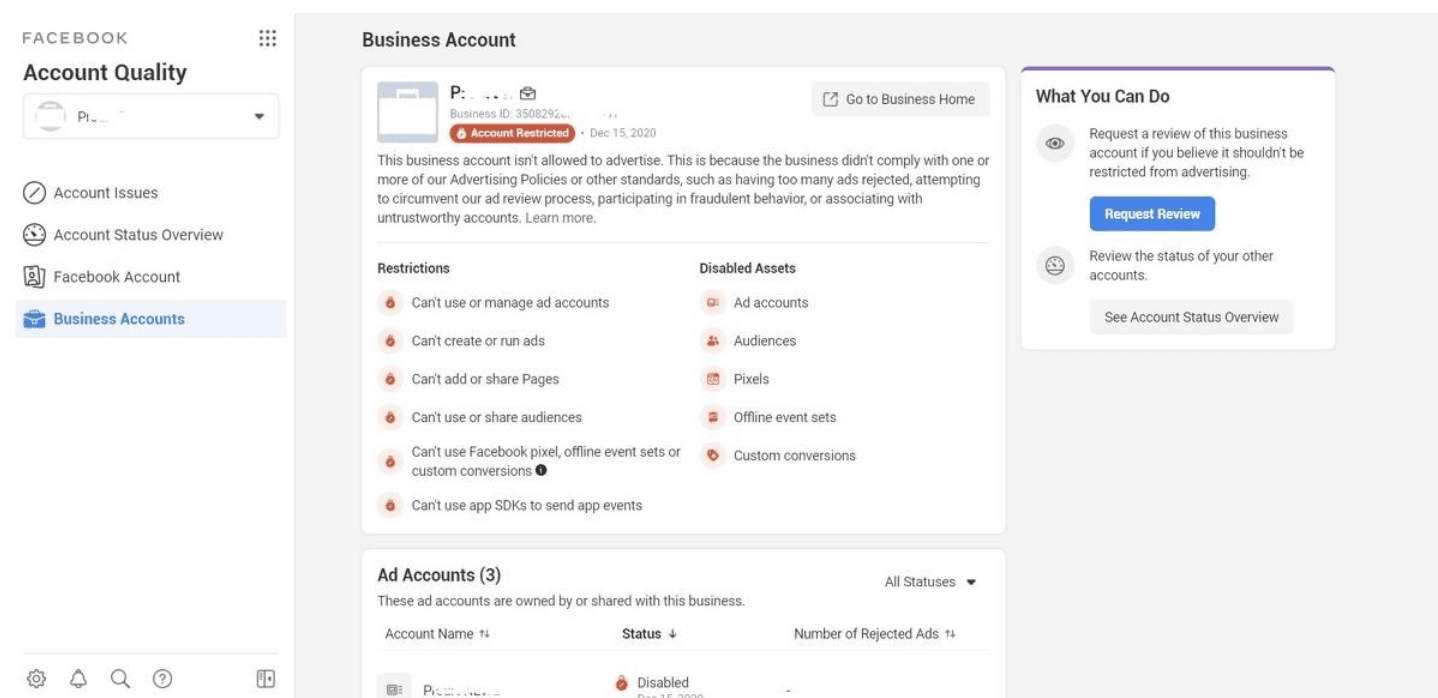
Task: Click the "Custom conversions" disabled asset label
Action: pos(795,455)
